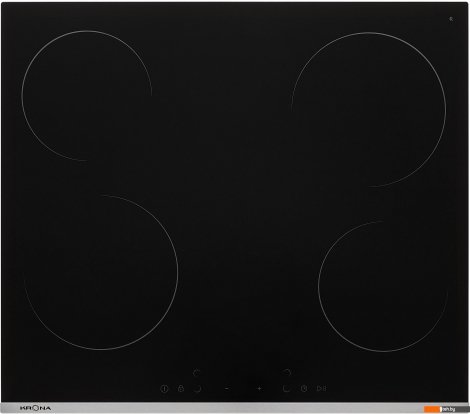
Task: Select the rear-right zone arc icon
Action: [x=287, y=372]
